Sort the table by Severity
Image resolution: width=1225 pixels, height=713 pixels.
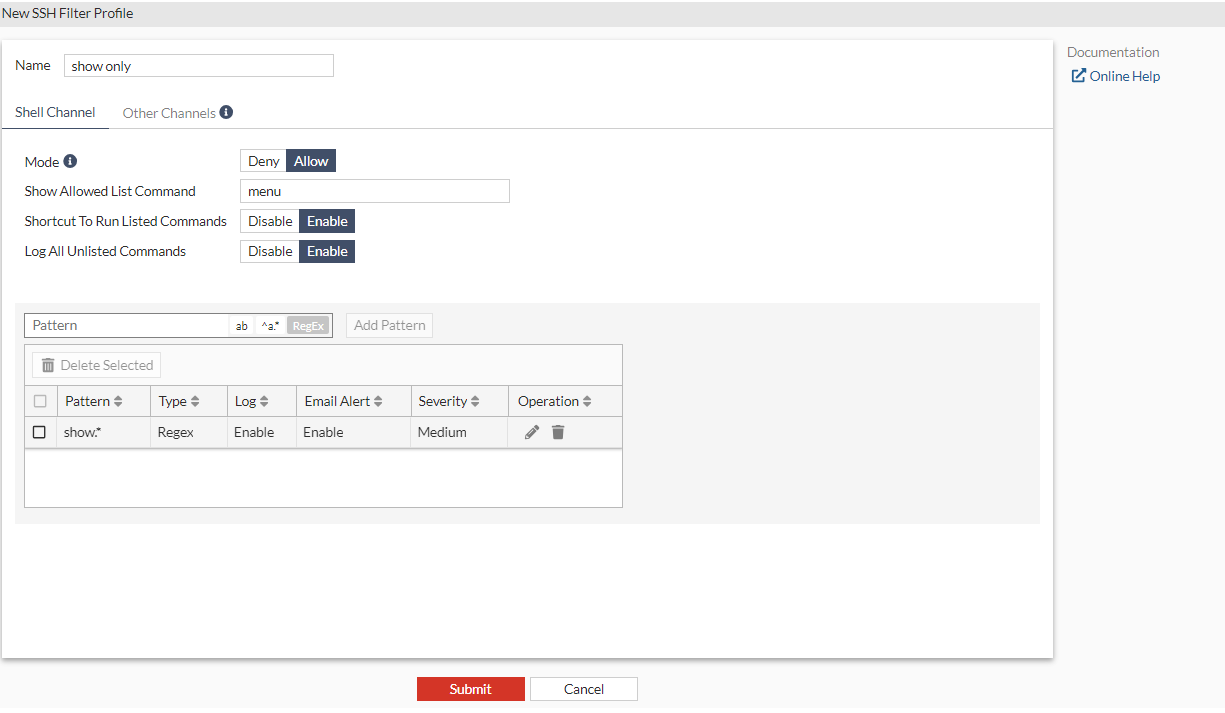point(459,400)
